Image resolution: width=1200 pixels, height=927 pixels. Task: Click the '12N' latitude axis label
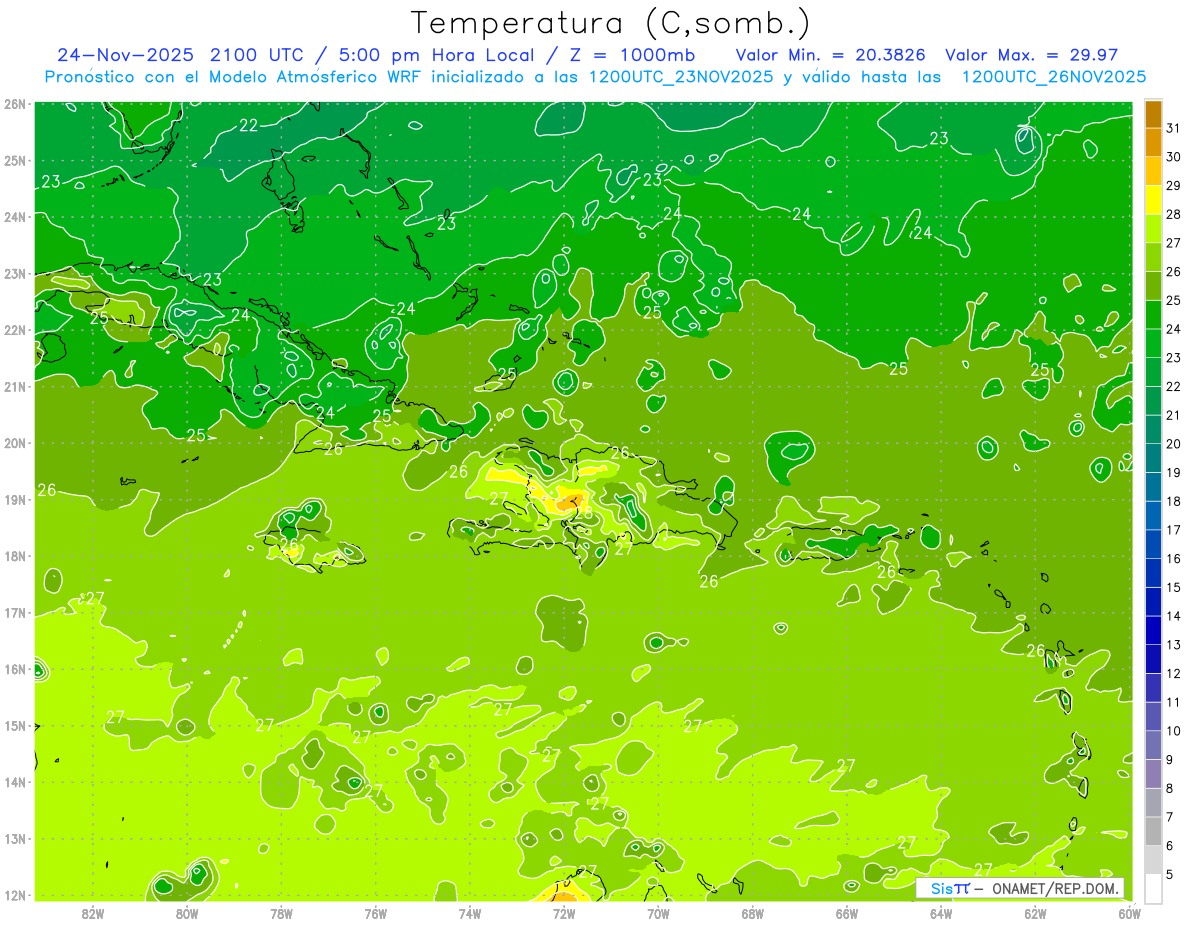15,895
